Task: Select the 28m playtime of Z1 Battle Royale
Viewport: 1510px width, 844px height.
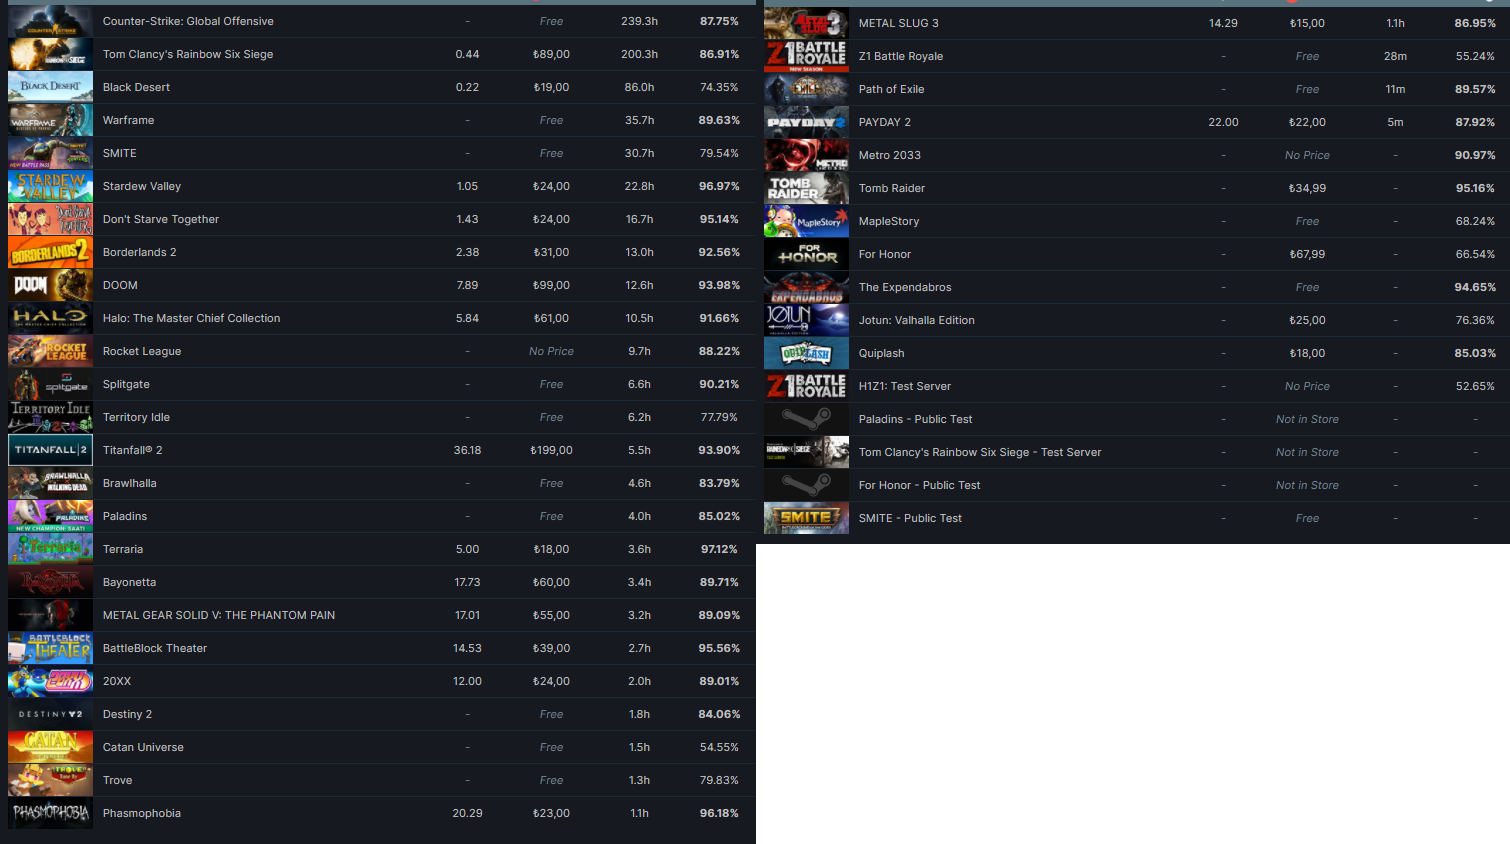Action: [x=1395, y=56]
